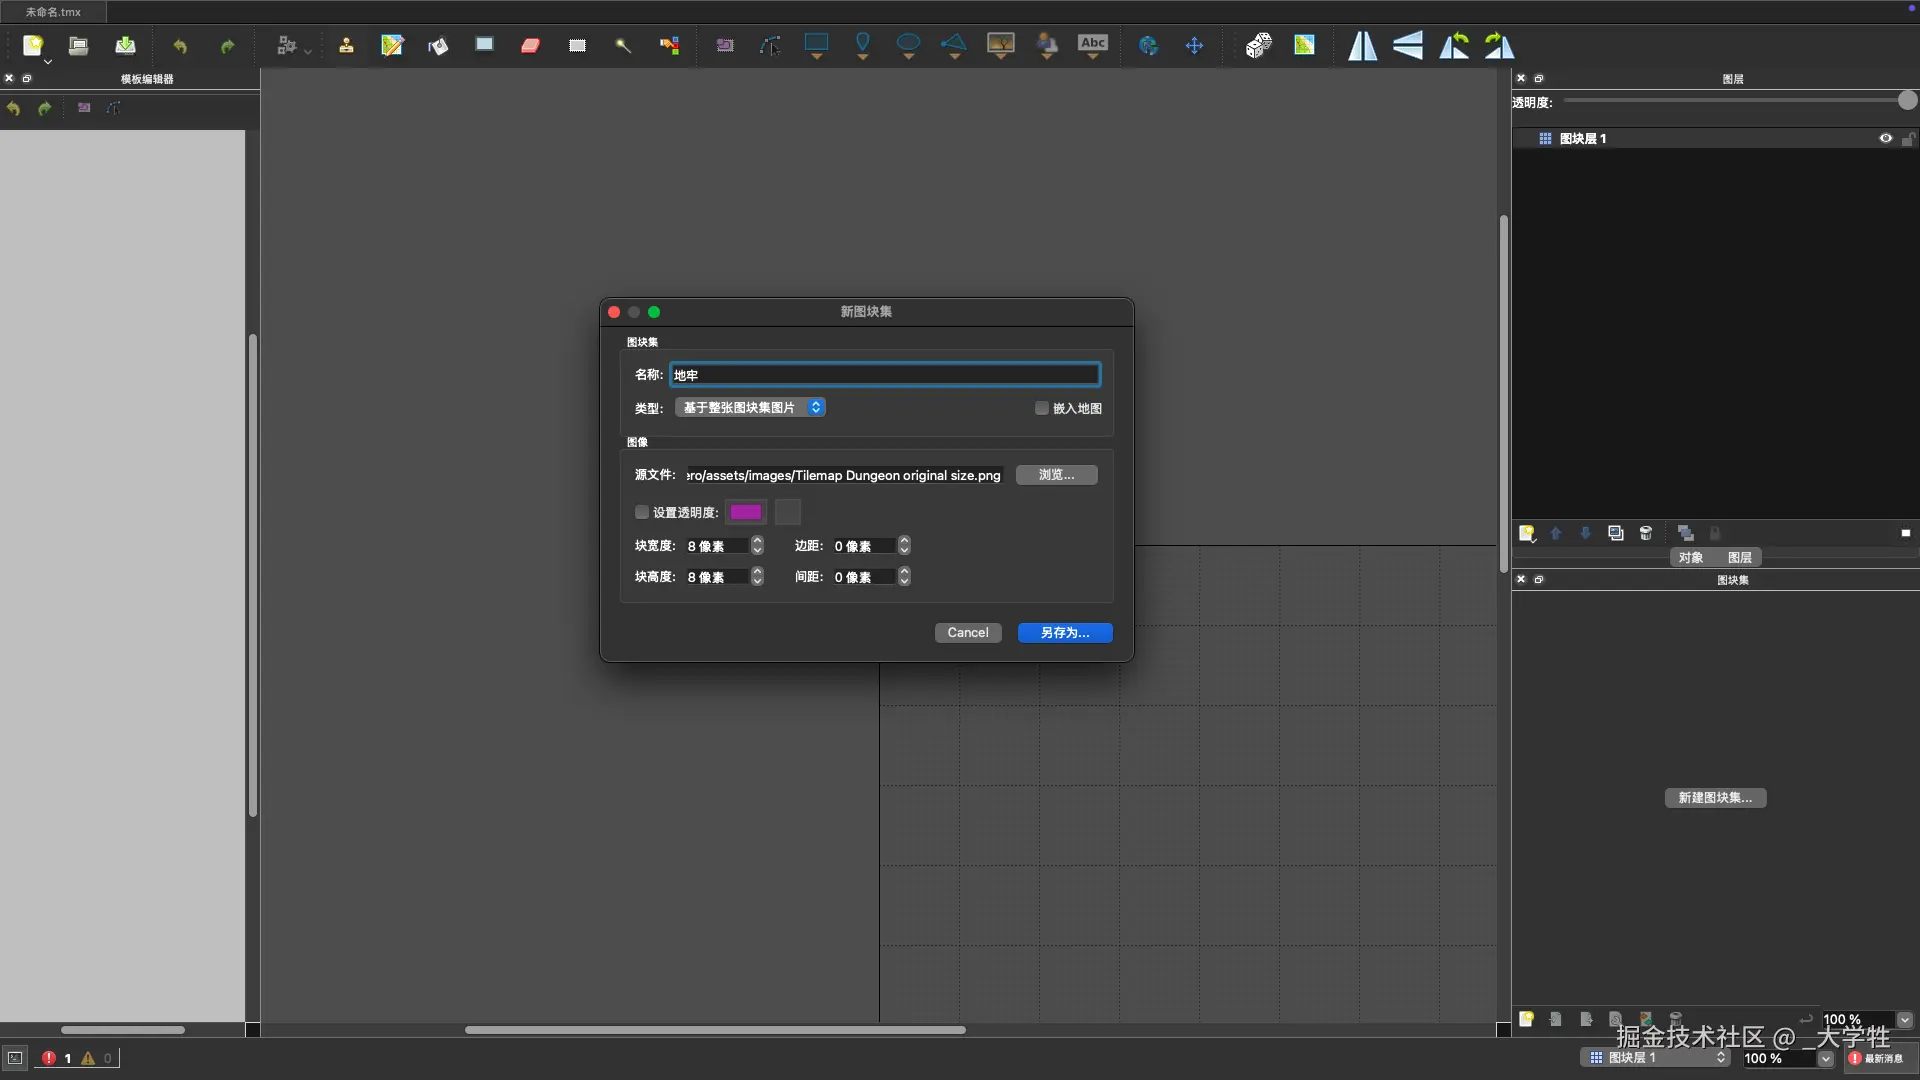
Task: Click the 浏览... browse button
Action: pyautogui.click(x=1056, y=475)
